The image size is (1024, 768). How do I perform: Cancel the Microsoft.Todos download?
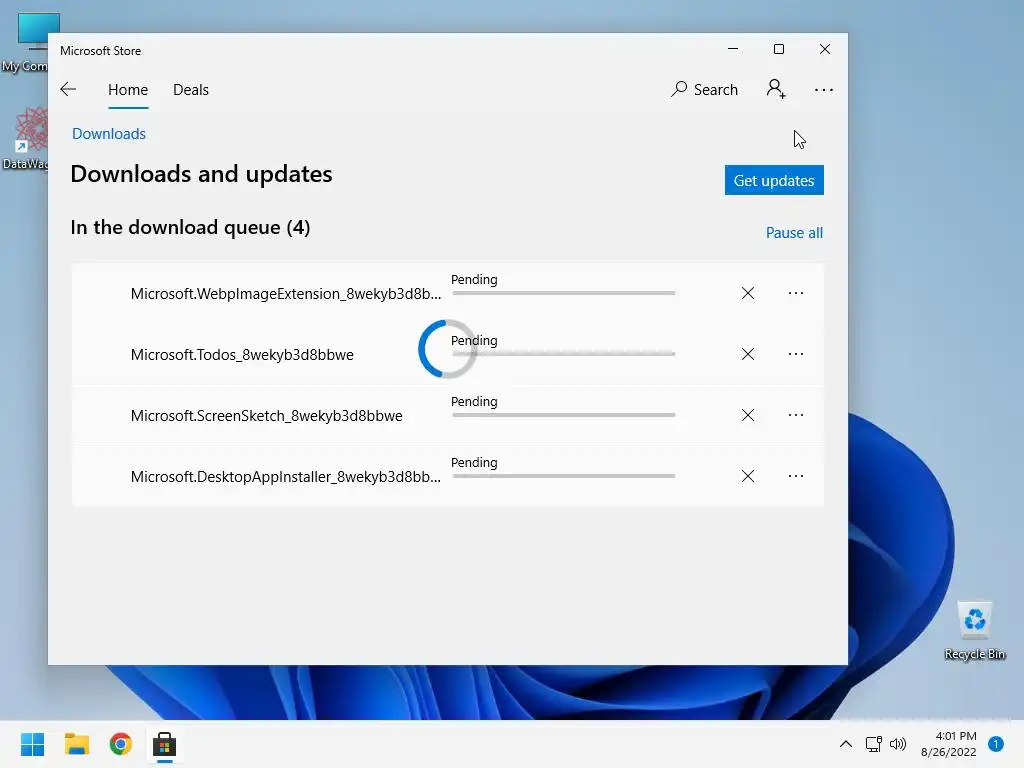pyautogui.click(x=748, y=354)
